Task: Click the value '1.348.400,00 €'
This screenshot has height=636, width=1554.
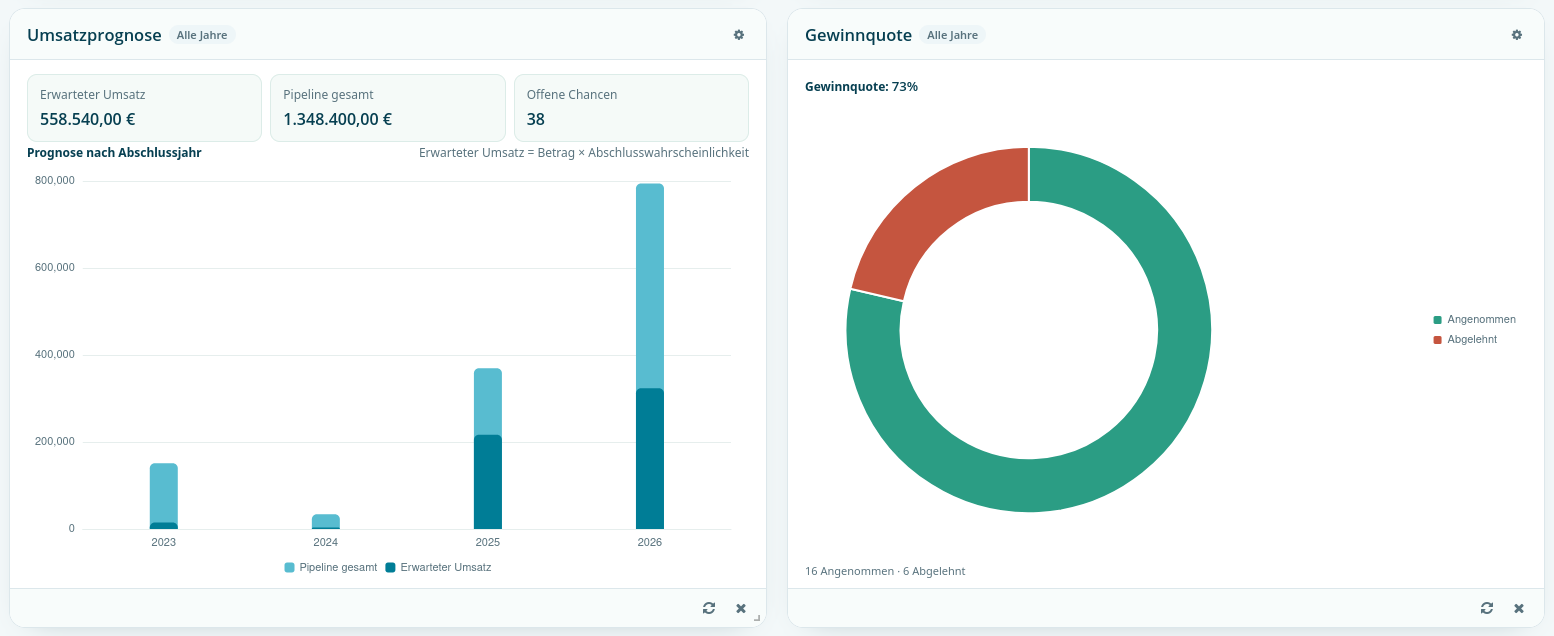Action: point(337,119)
